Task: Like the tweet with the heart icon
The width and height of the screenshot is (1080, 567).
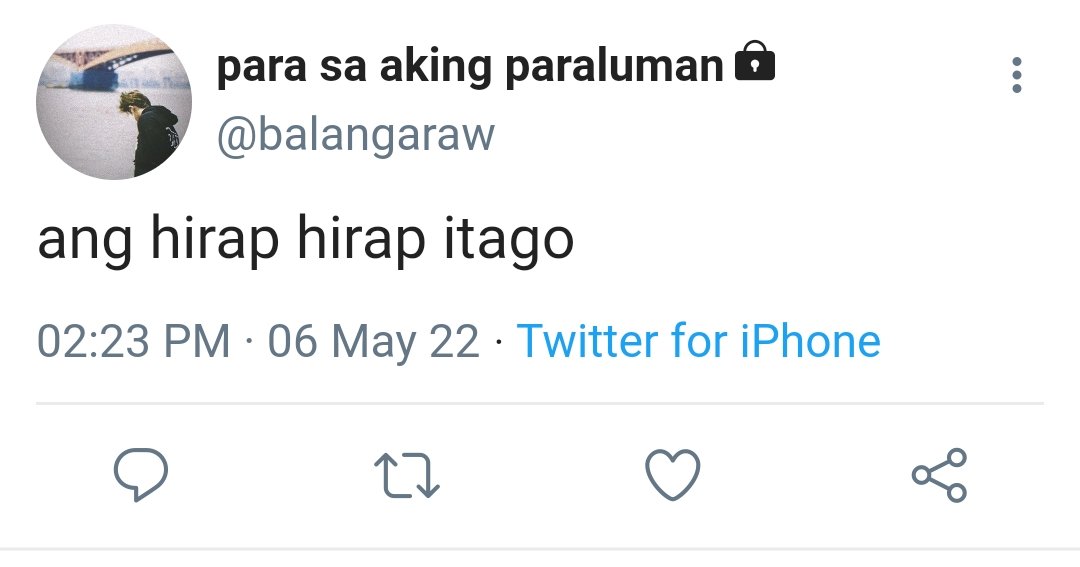Action: 672,475
